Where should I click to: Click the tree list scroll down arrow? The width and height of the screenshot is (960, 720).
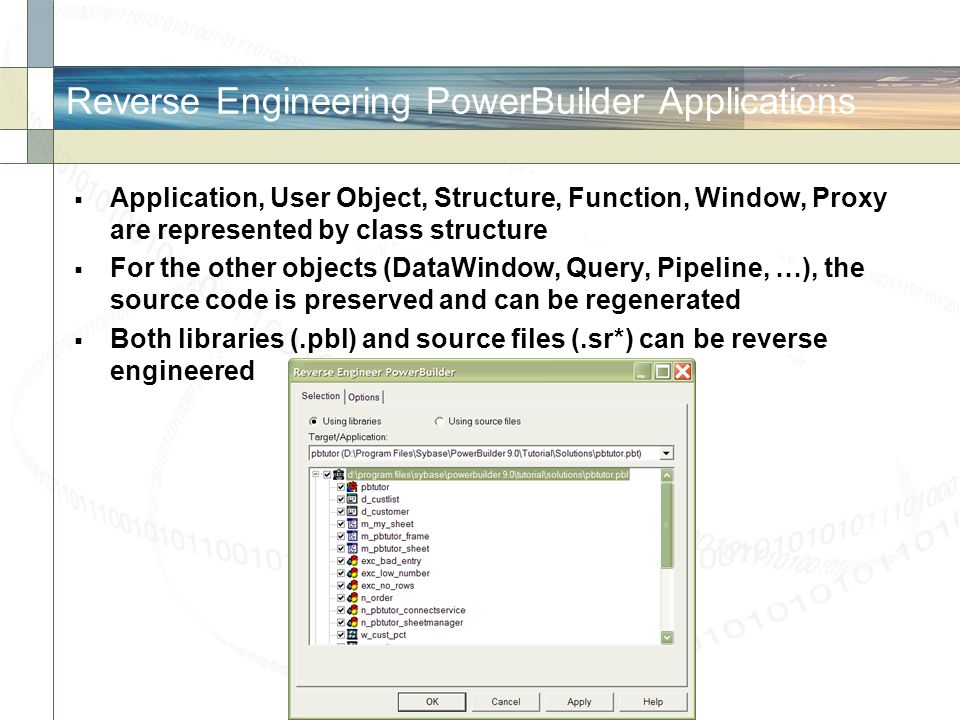pyautogui.click(x=667, y=637)
